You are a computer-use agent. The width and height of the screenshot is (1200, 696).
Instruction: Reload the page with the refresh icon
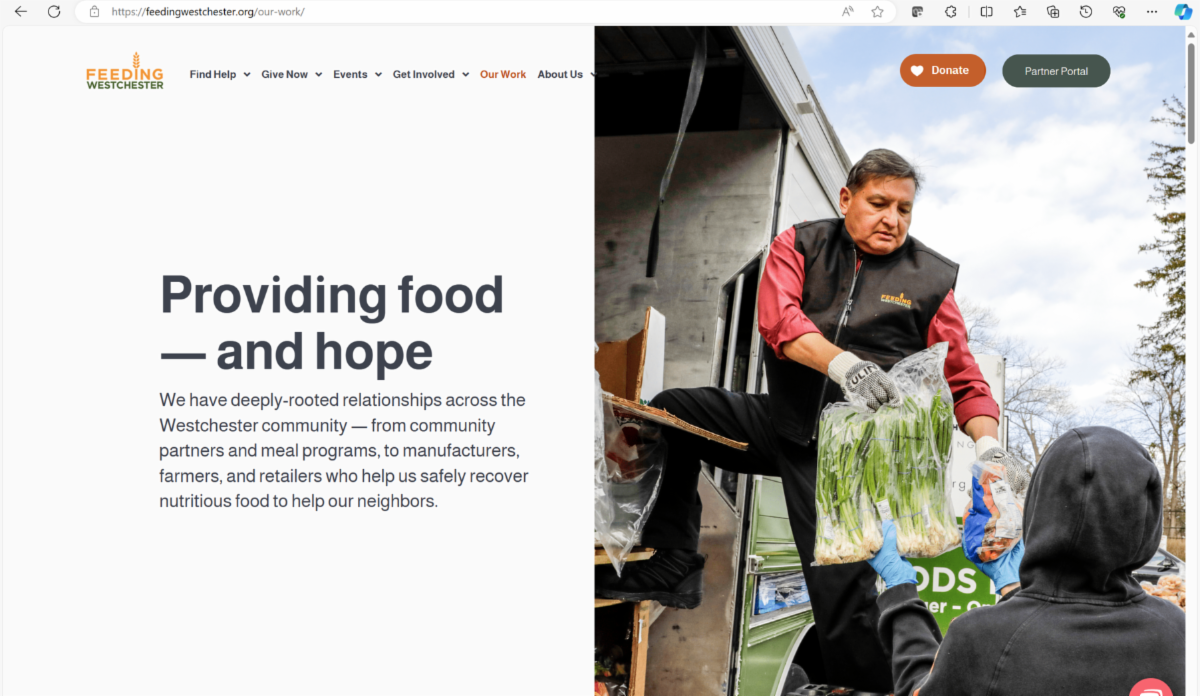point(54,12)
